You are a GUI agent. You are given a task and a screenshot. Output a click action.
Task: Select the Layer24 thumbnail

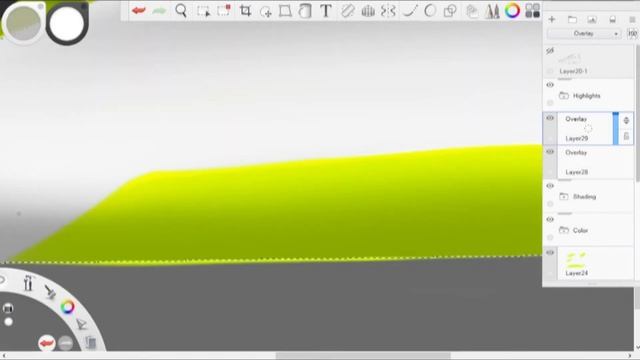point(576,260)
